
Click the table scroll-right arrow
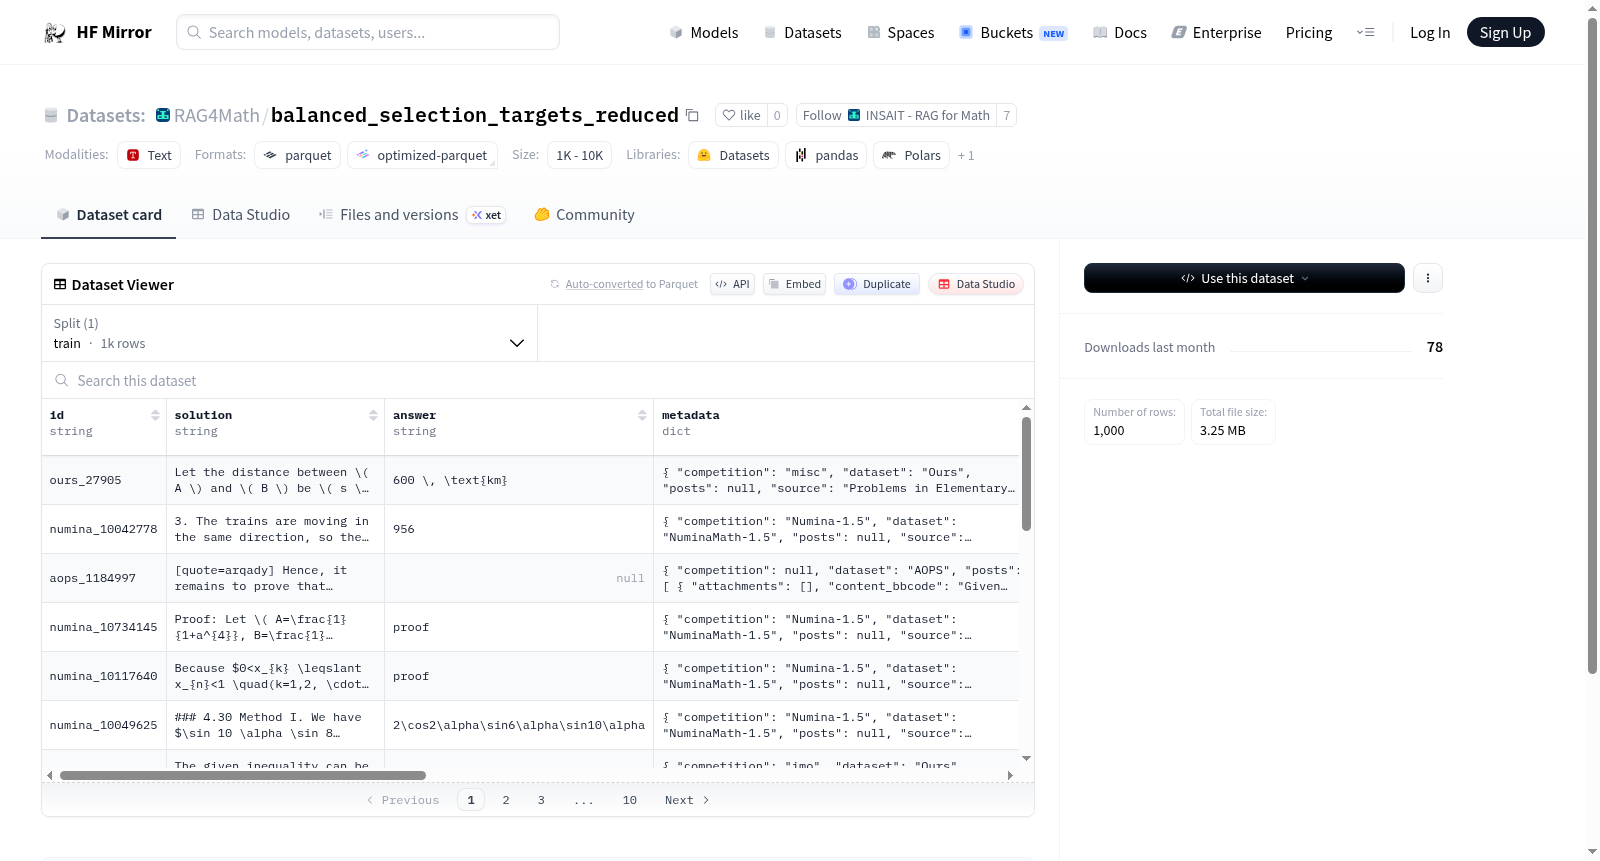(1010, 775)
